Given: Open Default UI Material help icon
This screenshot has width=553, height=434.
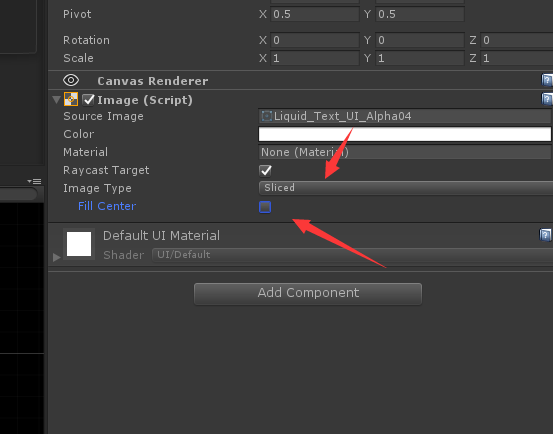Looking at the screenshot, I should click(x=545, y=235).
